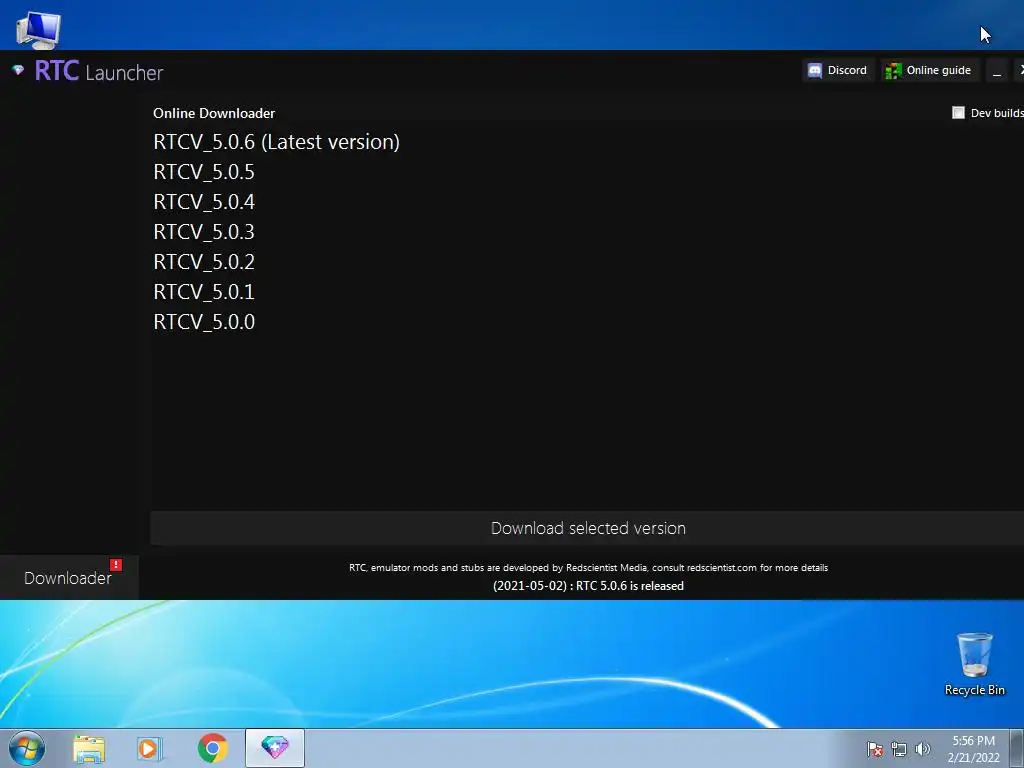
Task: Launch Windows Media Player from taskbar
Action: 149,748
